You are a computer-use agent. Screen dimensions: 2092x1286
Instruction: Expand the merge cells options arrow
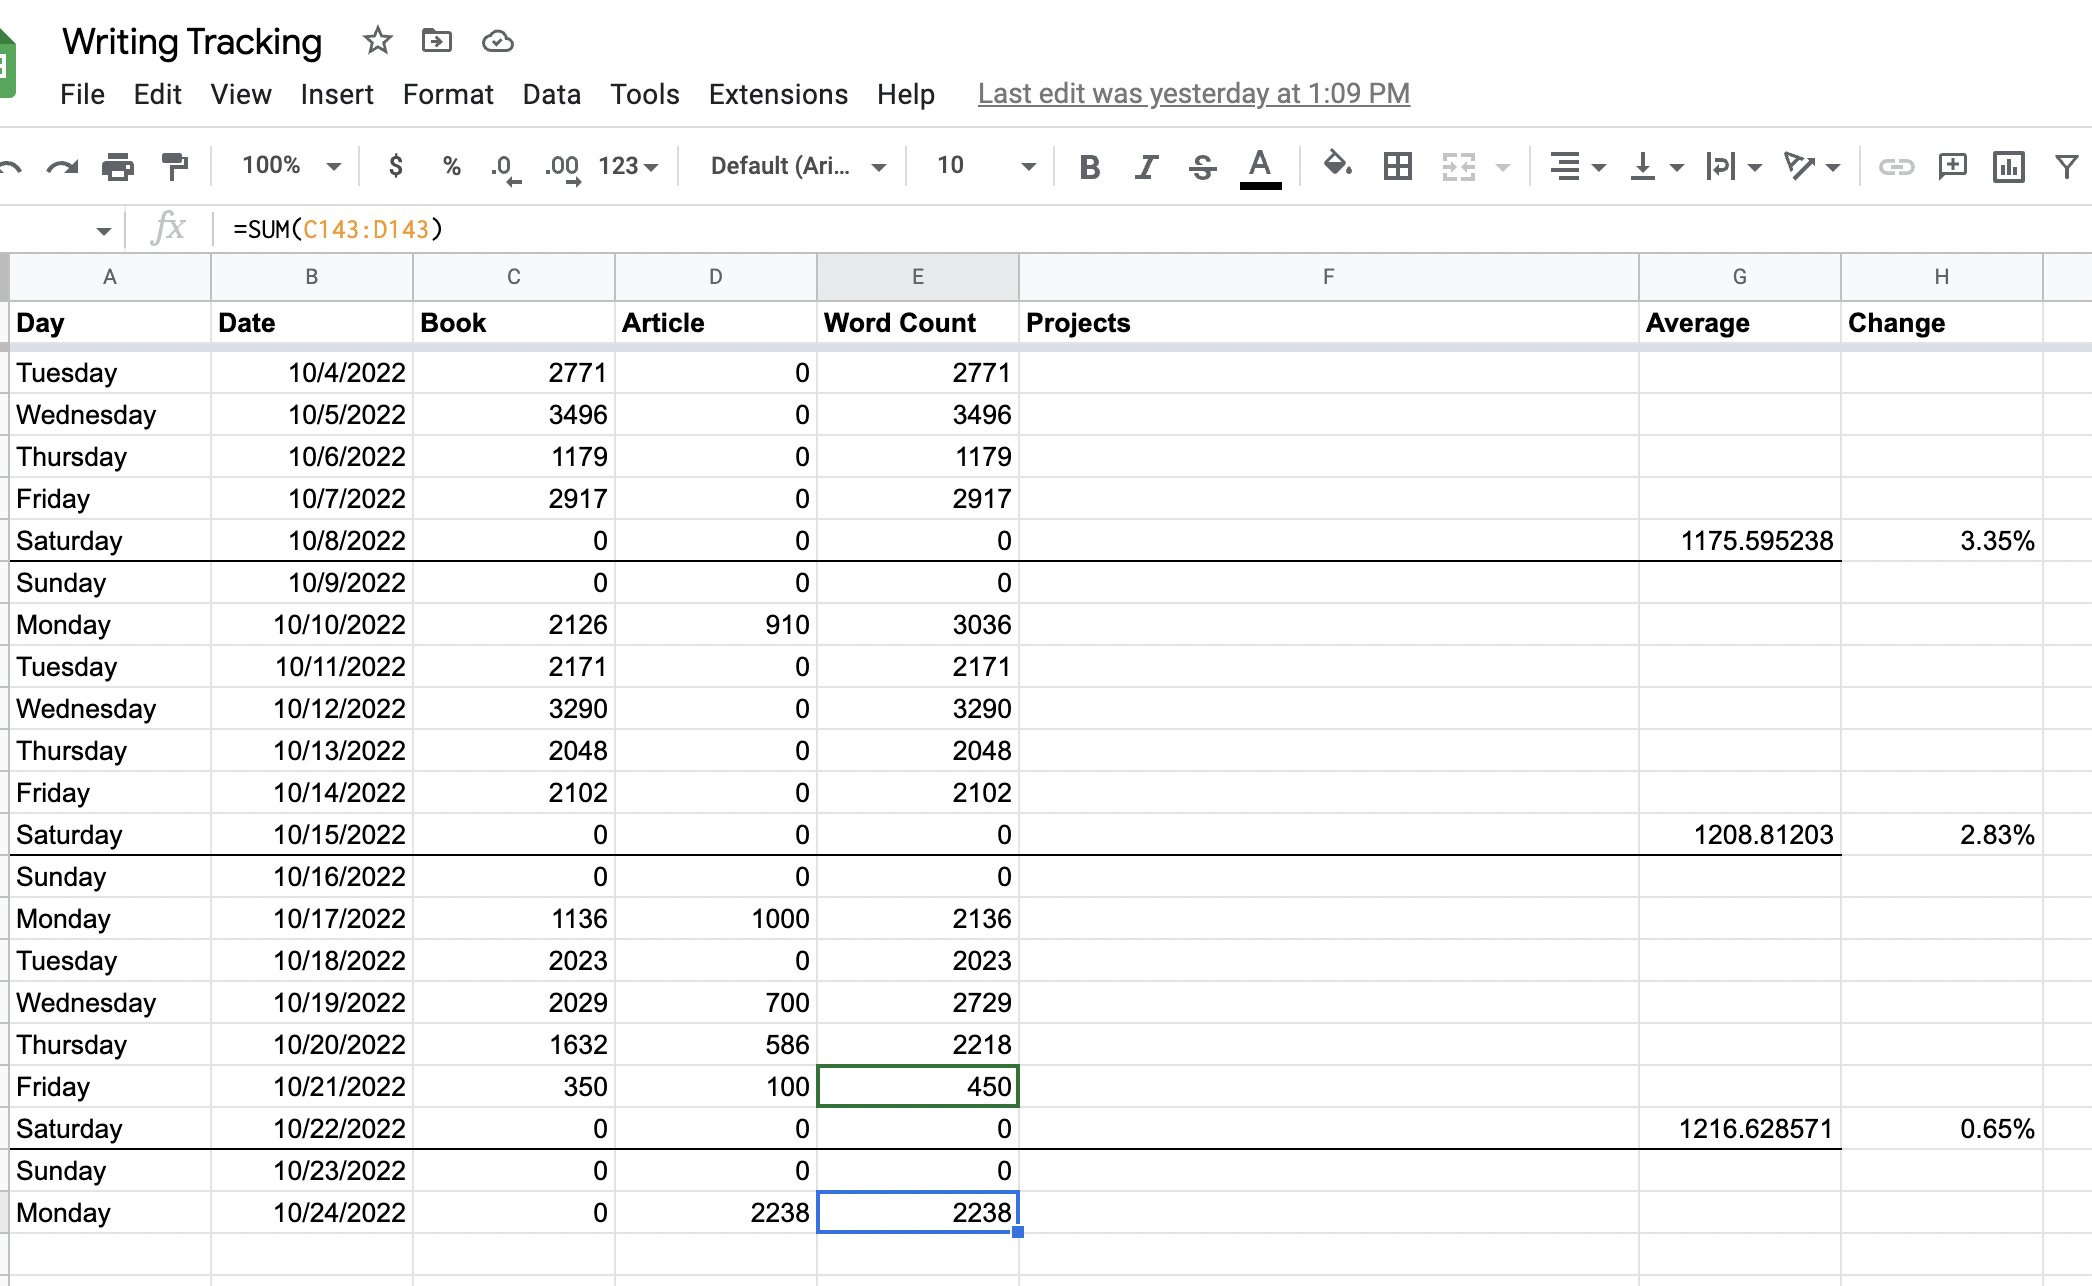click(1502, 167)
